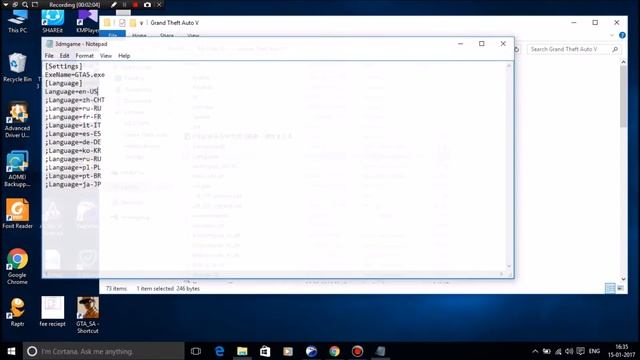Image resolution: width=640 pixels, height=360 pixels.
Task: Open the Edit menu in Notepad
Action: click(64, 56)
